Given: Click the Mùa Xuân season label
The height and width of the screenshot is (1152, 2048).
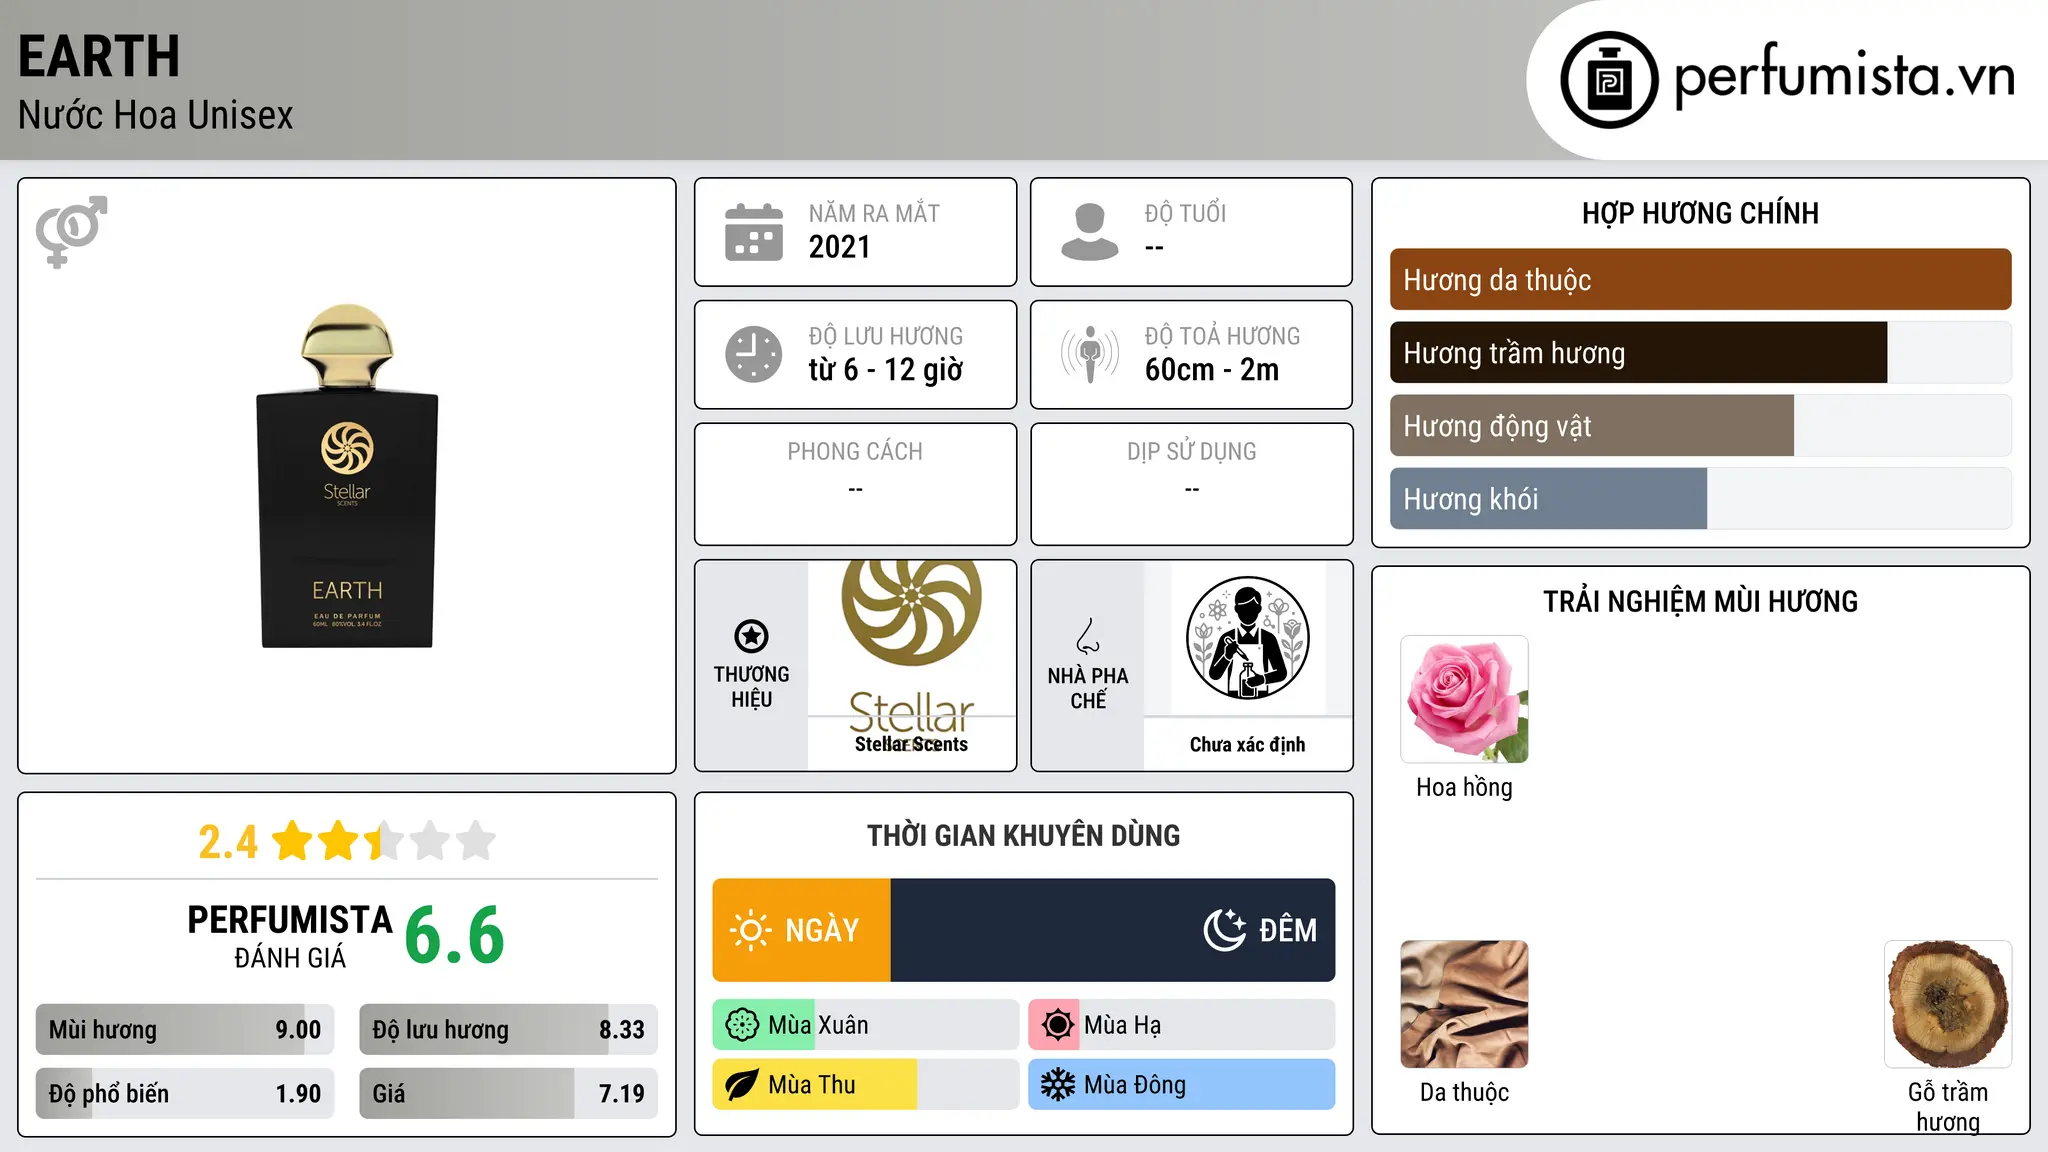Looking at the screenshot, I should [818, 1025].
